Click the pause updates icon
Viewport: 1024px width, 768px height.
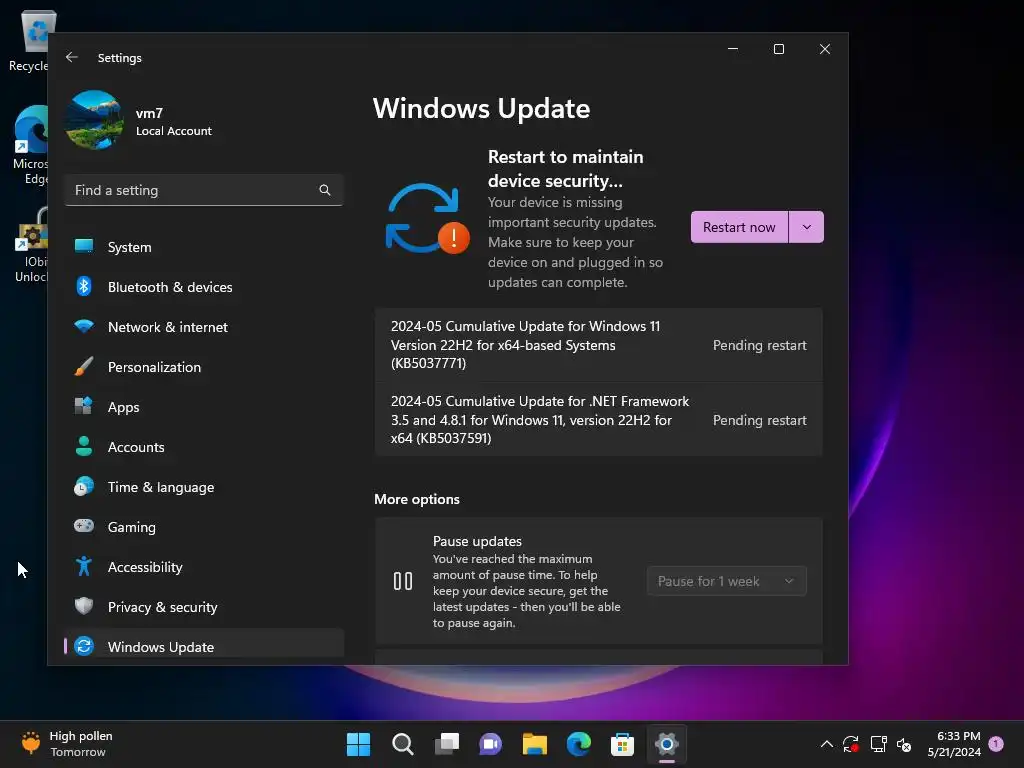pyautogui.click(x=403, y=581)
